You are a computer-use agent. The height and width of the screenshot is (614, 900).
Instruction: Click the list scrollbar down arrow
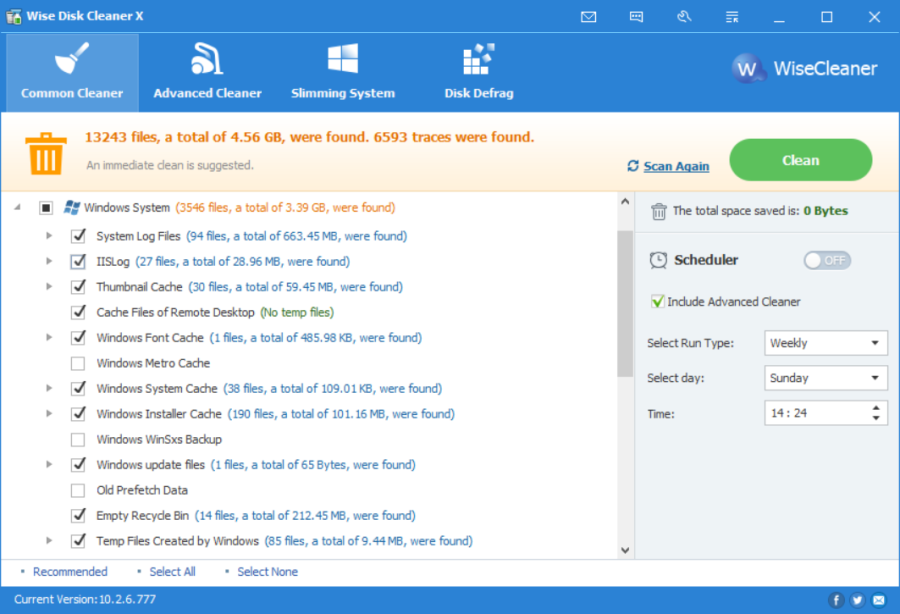625,550
